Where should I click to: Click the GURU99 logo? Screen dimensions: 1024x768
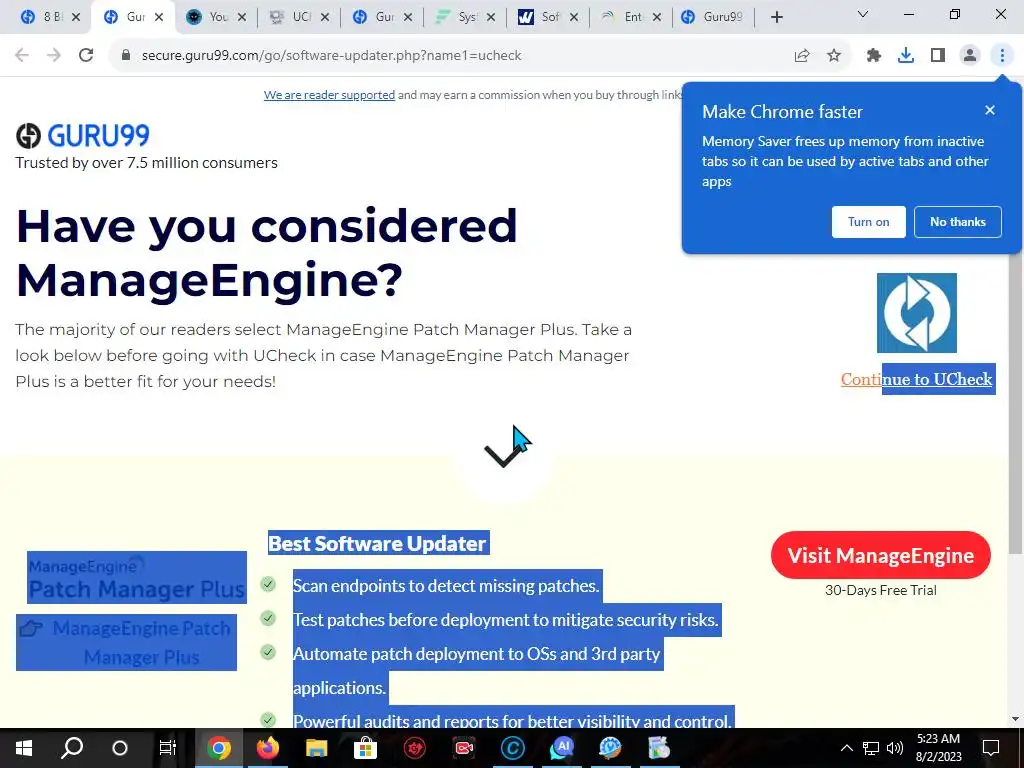tap(83, 136)
